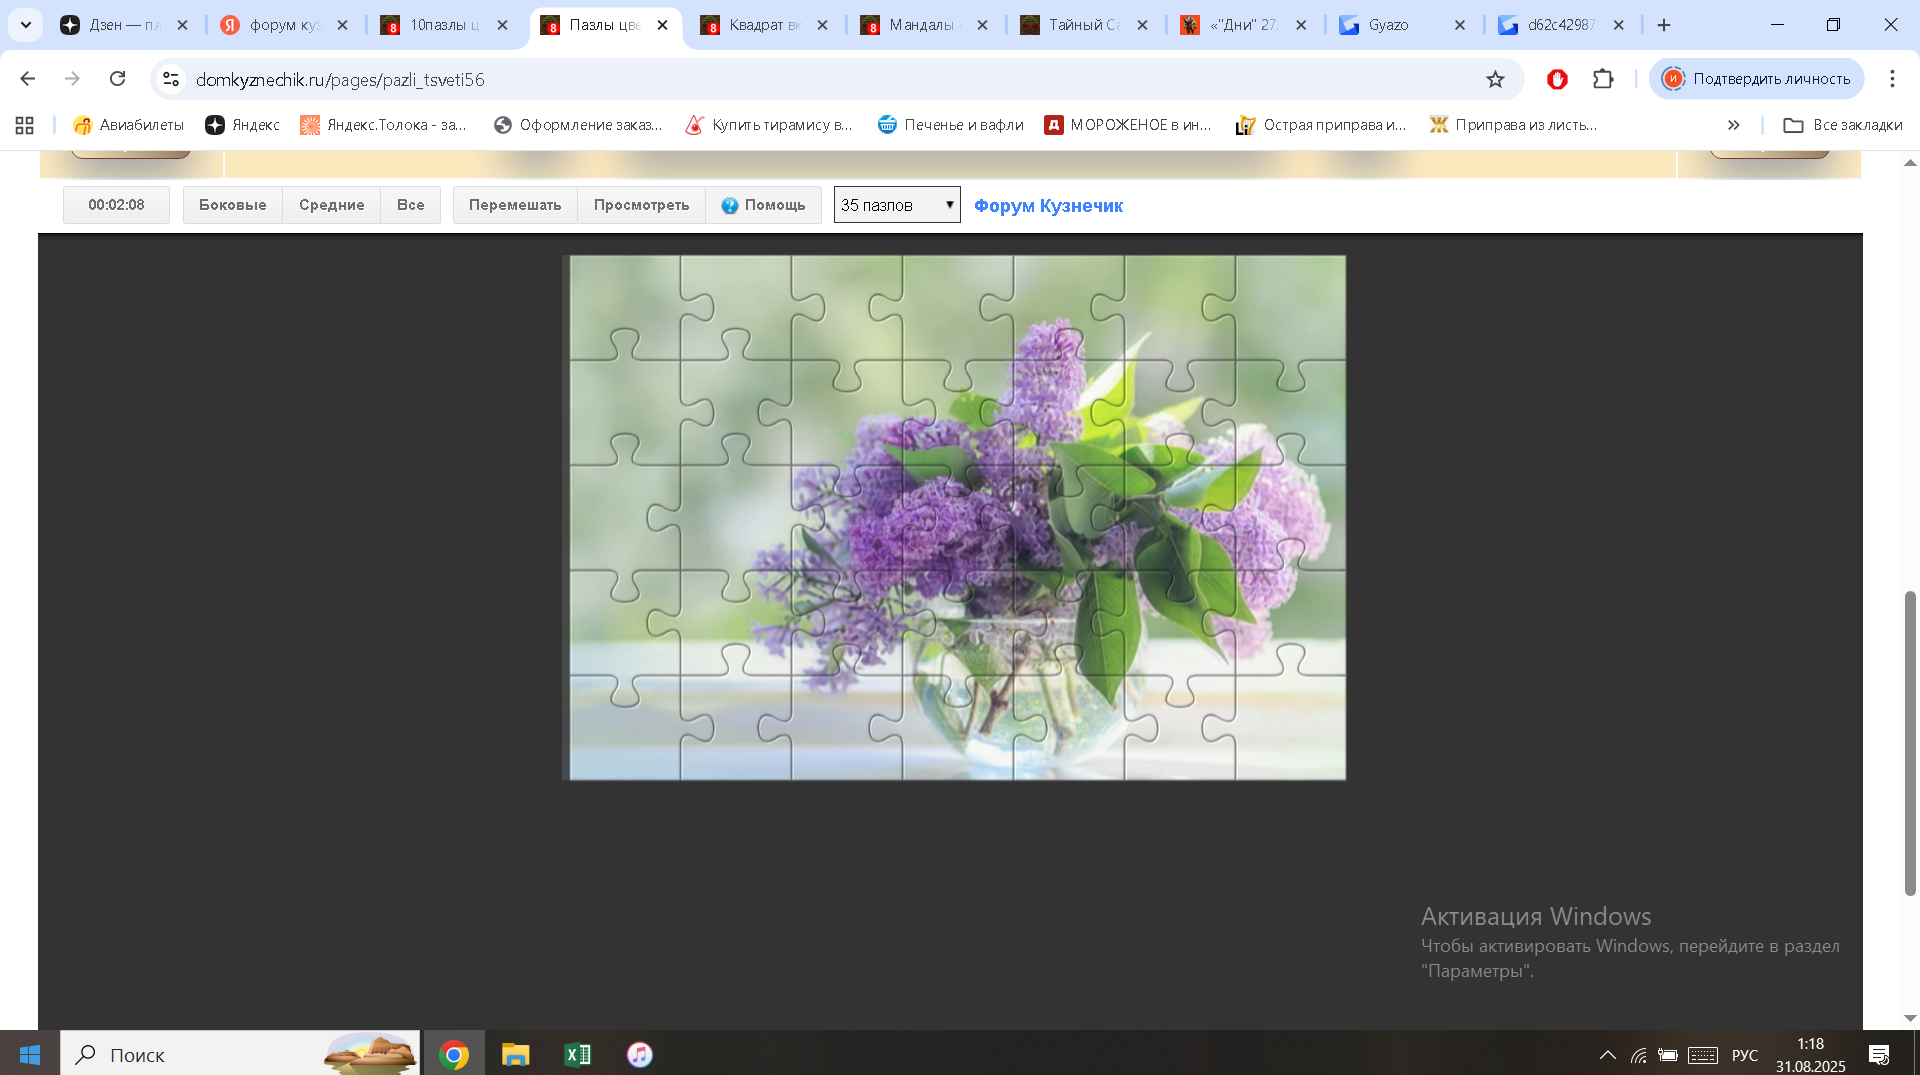Screen dimensions: 1920x1075
Task: Open the battery tray icon
Action: click(x=1668, y=1055)
